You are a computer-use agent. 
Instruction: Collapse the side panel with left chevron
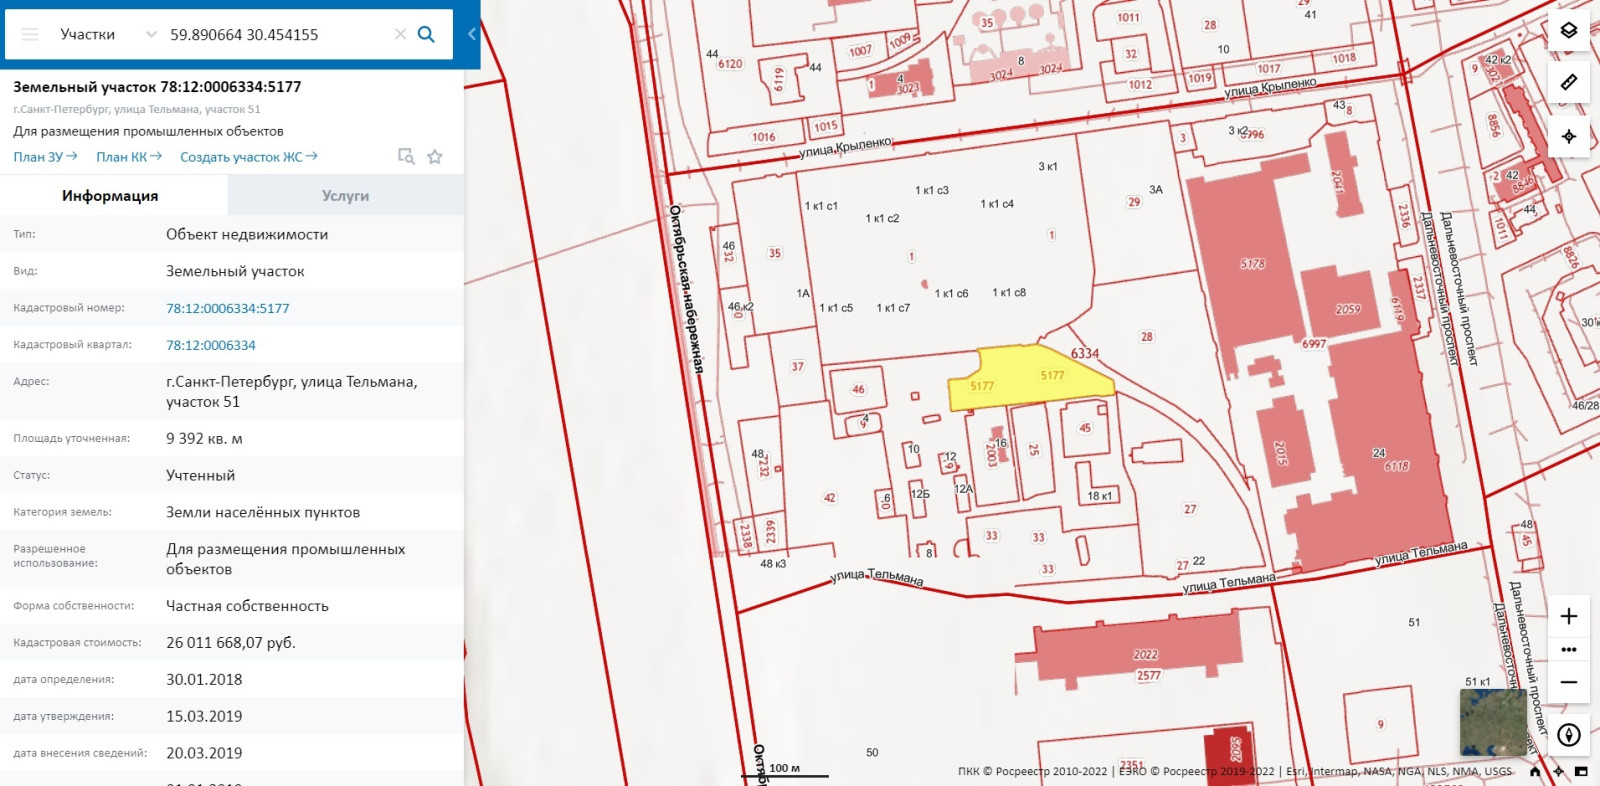(472, 34)
